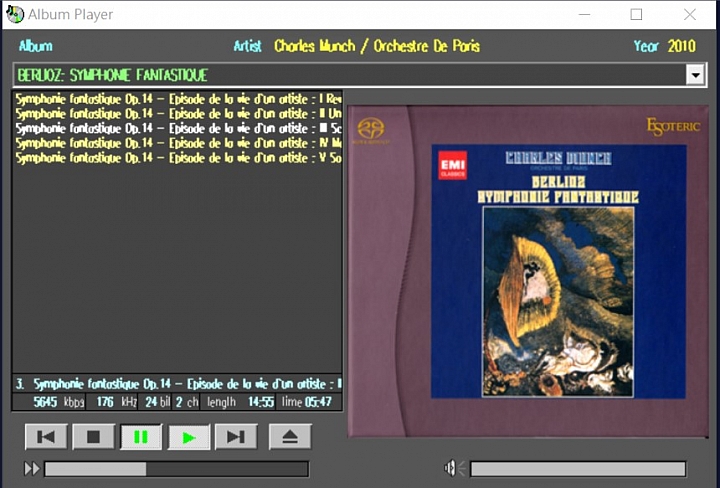Click the 5645 kbps bitrate readout

[x=58, y=402]
